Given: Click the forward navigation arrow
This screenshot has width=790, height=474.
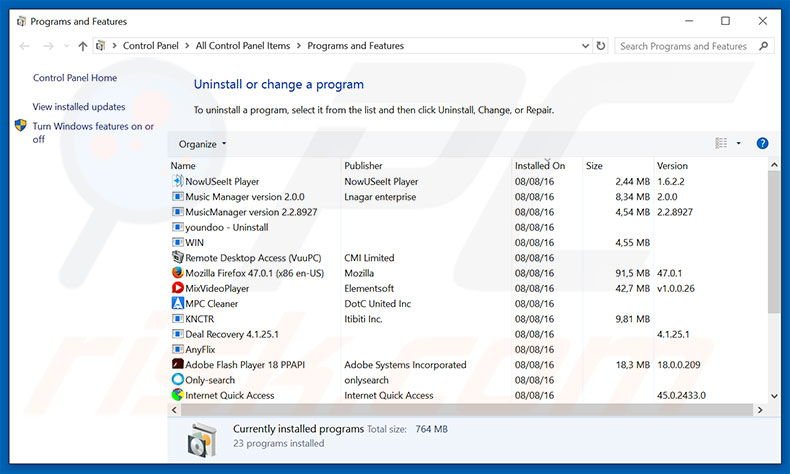Looking at the screenshot, I should pos(48,46).
